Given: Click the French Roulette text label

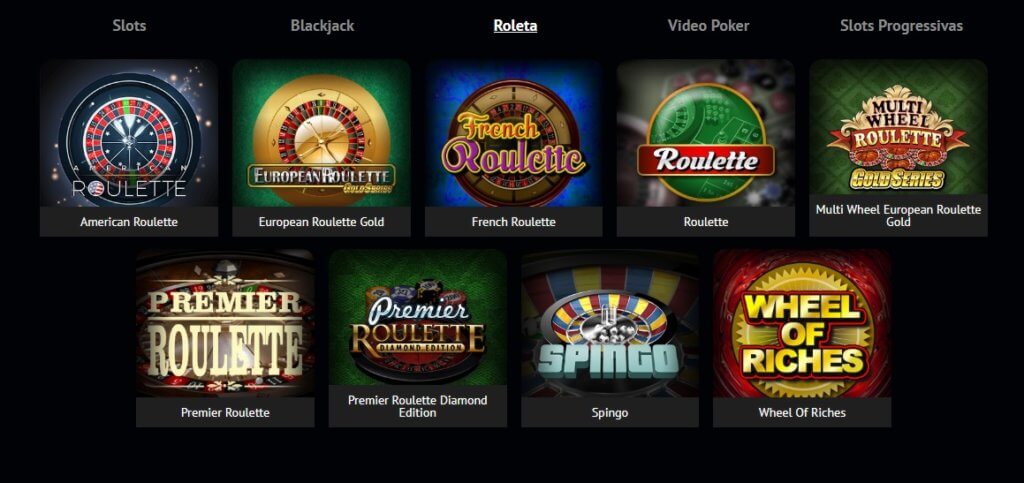Looking at the screenshot, I should coord(513,222).
